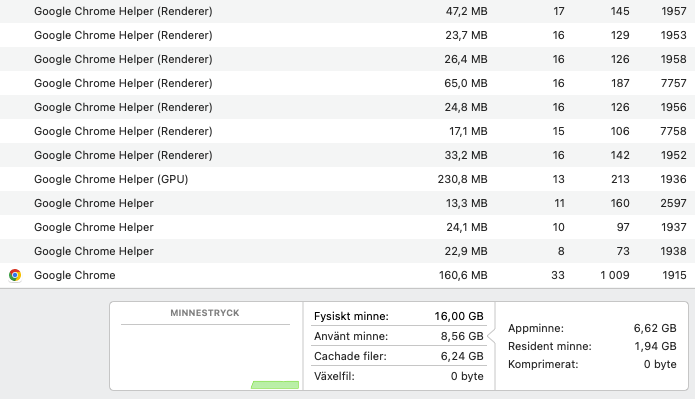The width and height of the screenshot is (695, 399).
Task: Select the Renderer process using 65,0 MB
Action: point(348,83)
